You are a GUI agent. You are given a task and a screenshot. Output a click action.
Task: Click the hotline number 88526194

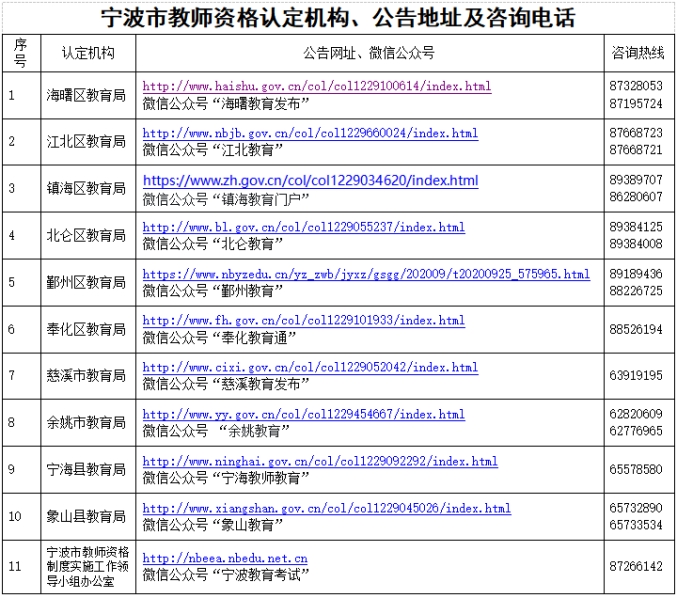[x=636, y=330]
